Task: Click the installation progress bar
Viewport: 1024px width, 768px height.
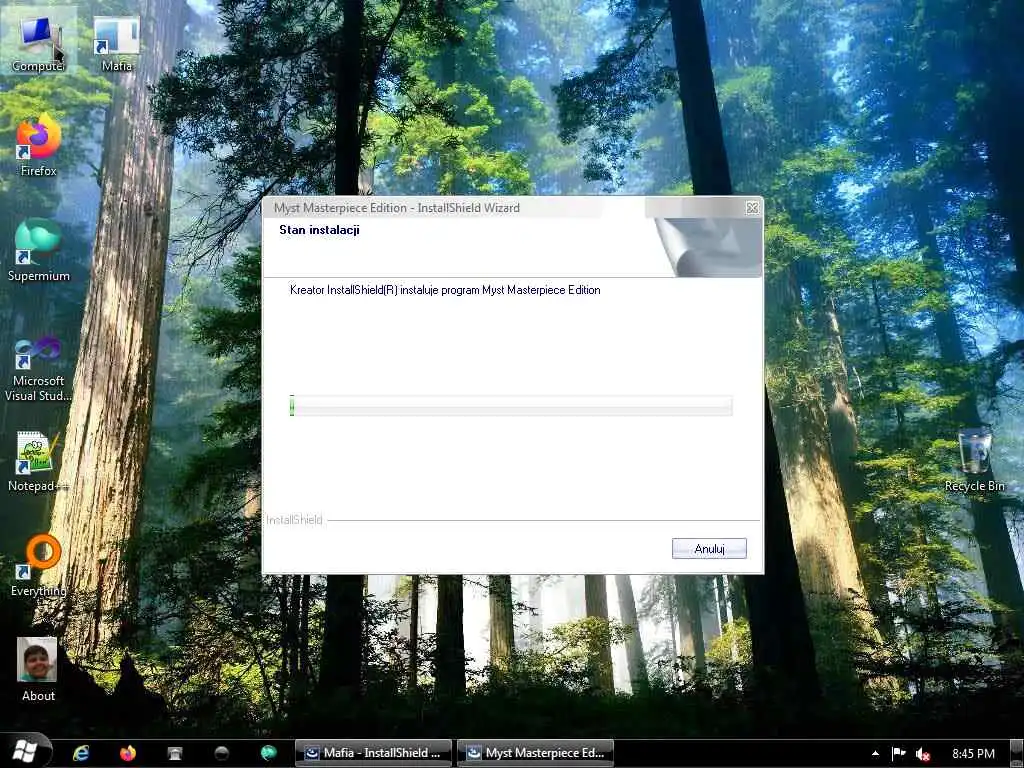Action: [511, 406]
